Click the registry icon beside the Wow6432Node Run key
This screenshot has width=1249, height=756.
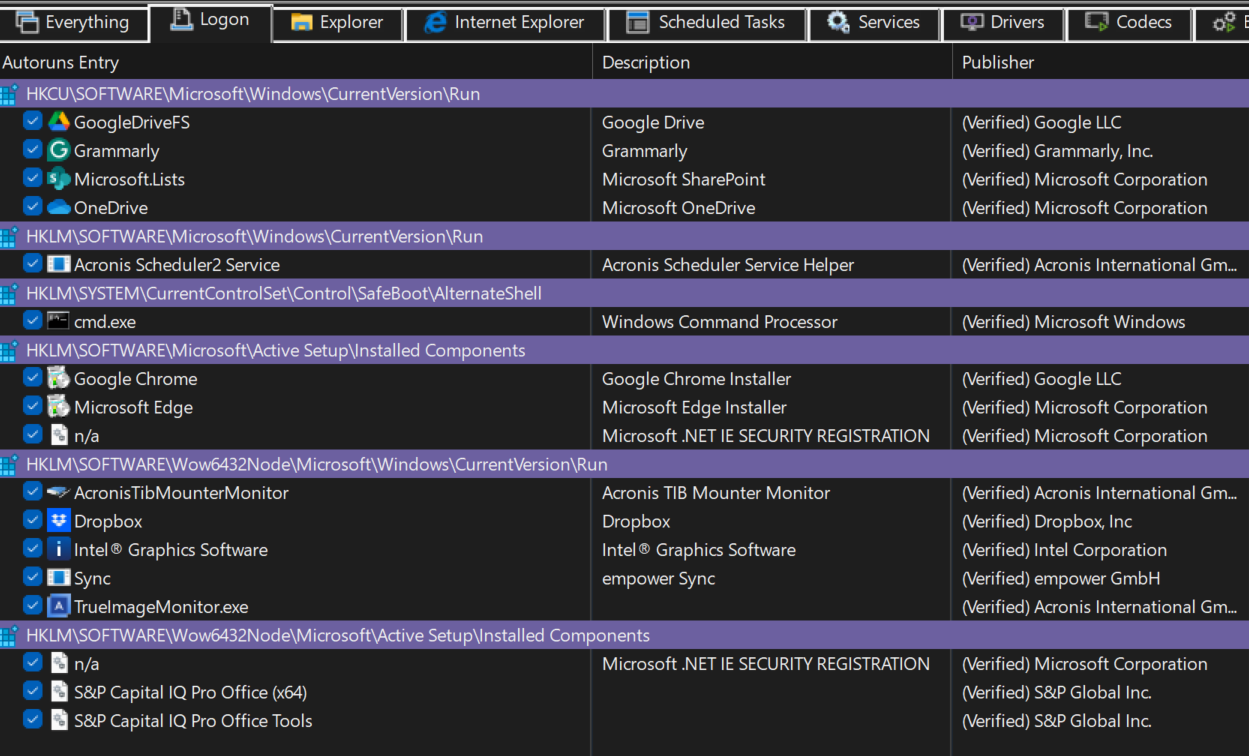coord(9,464)
